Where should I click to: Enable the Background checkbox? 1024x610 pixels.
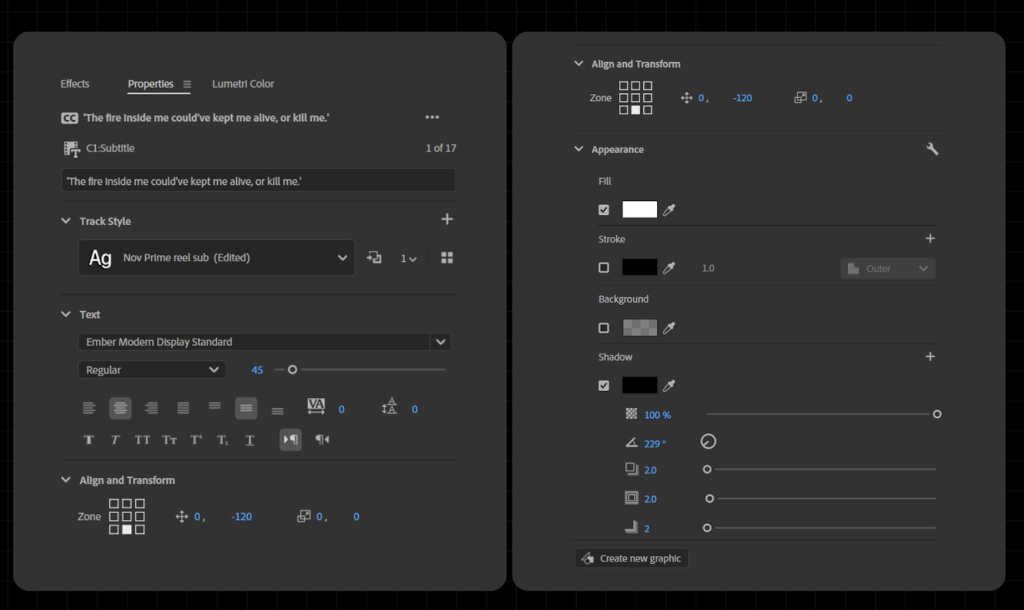[603, 328]
